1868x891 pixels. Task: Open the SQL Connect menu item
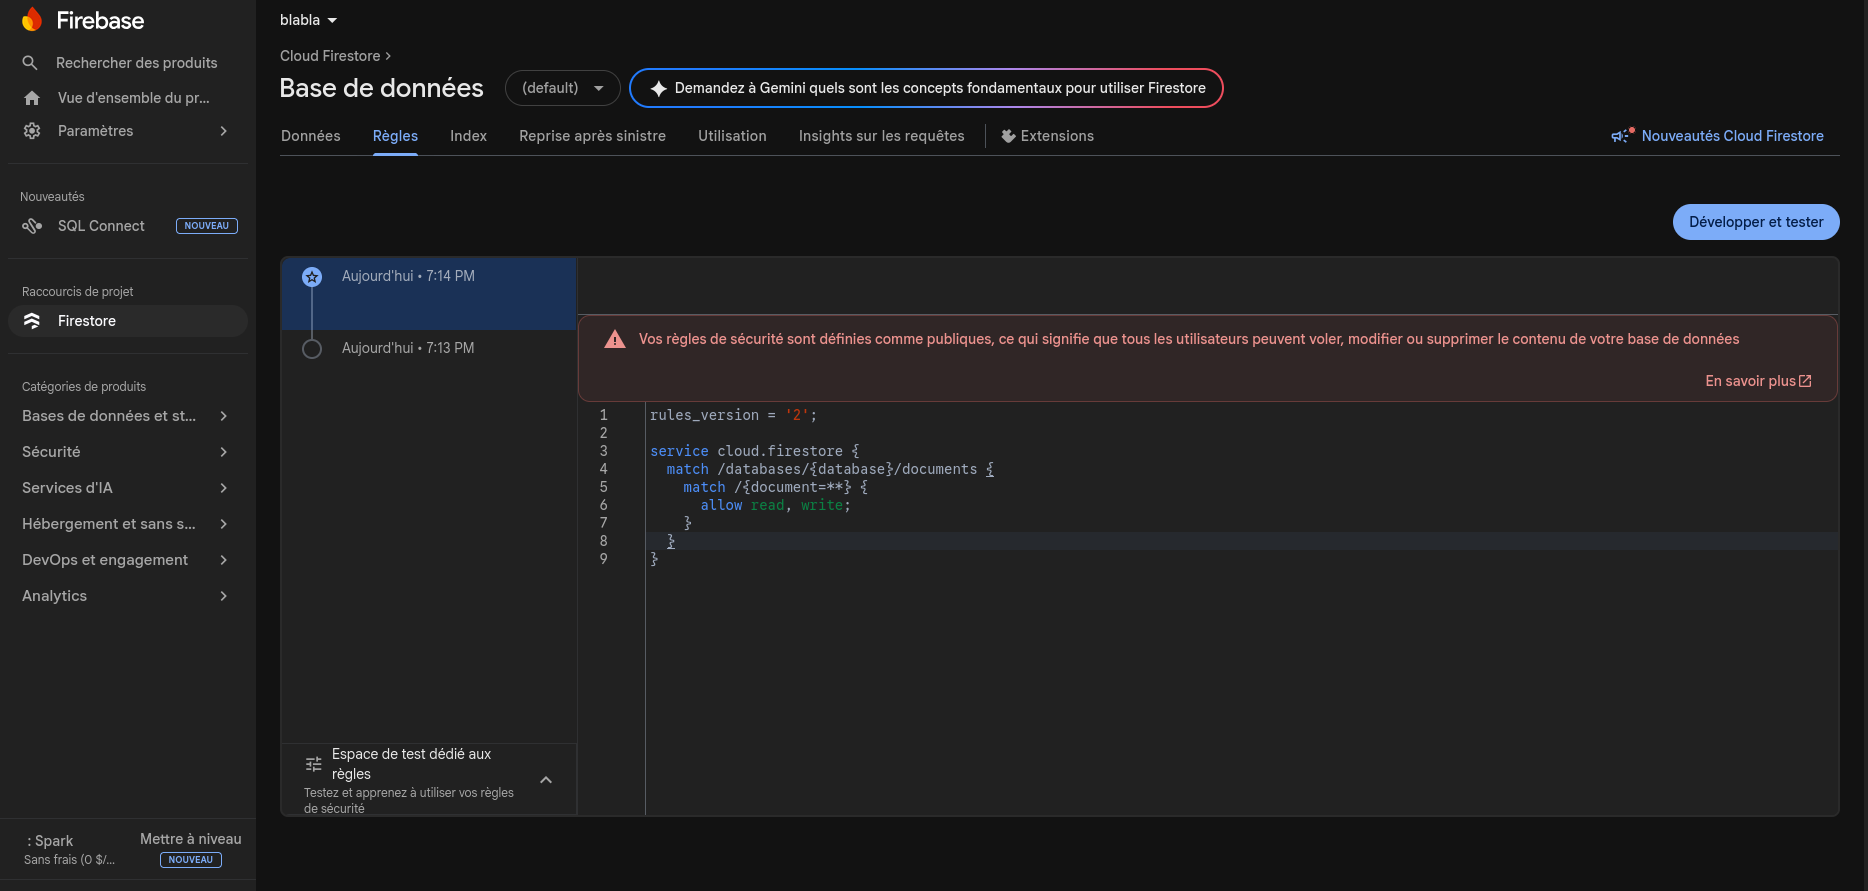101,226
